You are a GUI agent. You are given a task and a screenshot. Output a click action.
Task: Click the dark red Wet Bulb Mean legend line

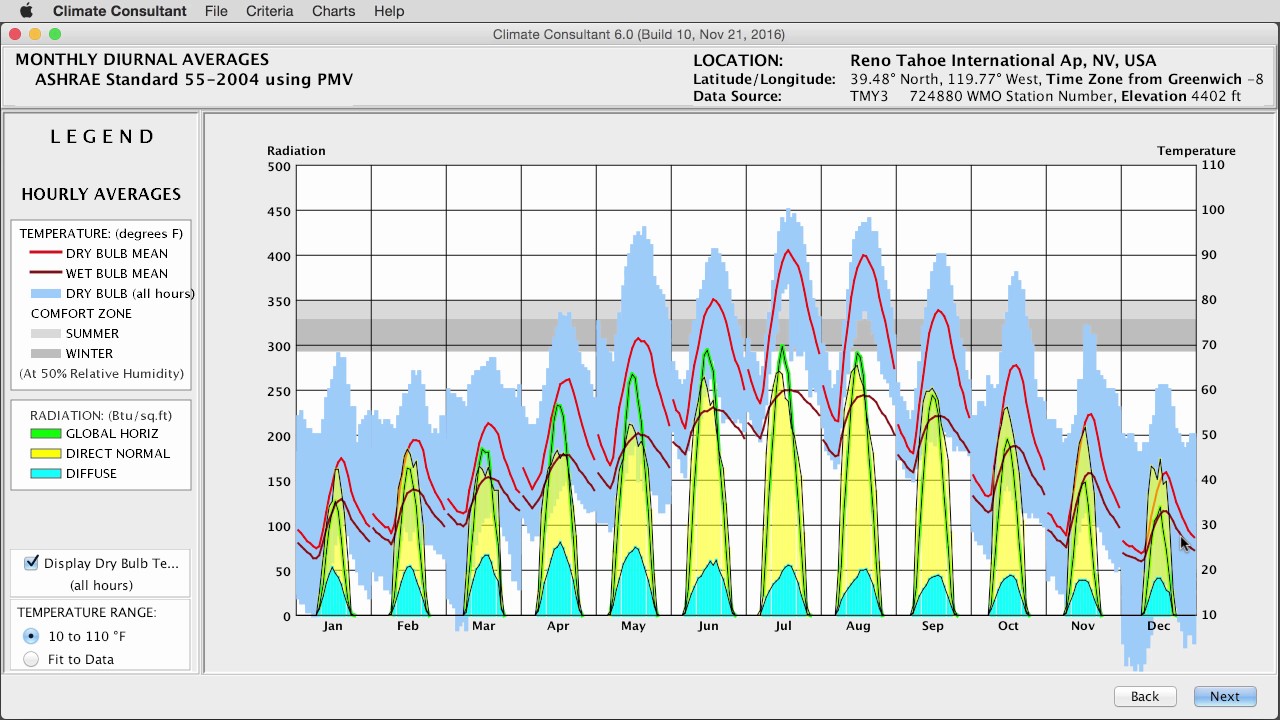point(45,273)
